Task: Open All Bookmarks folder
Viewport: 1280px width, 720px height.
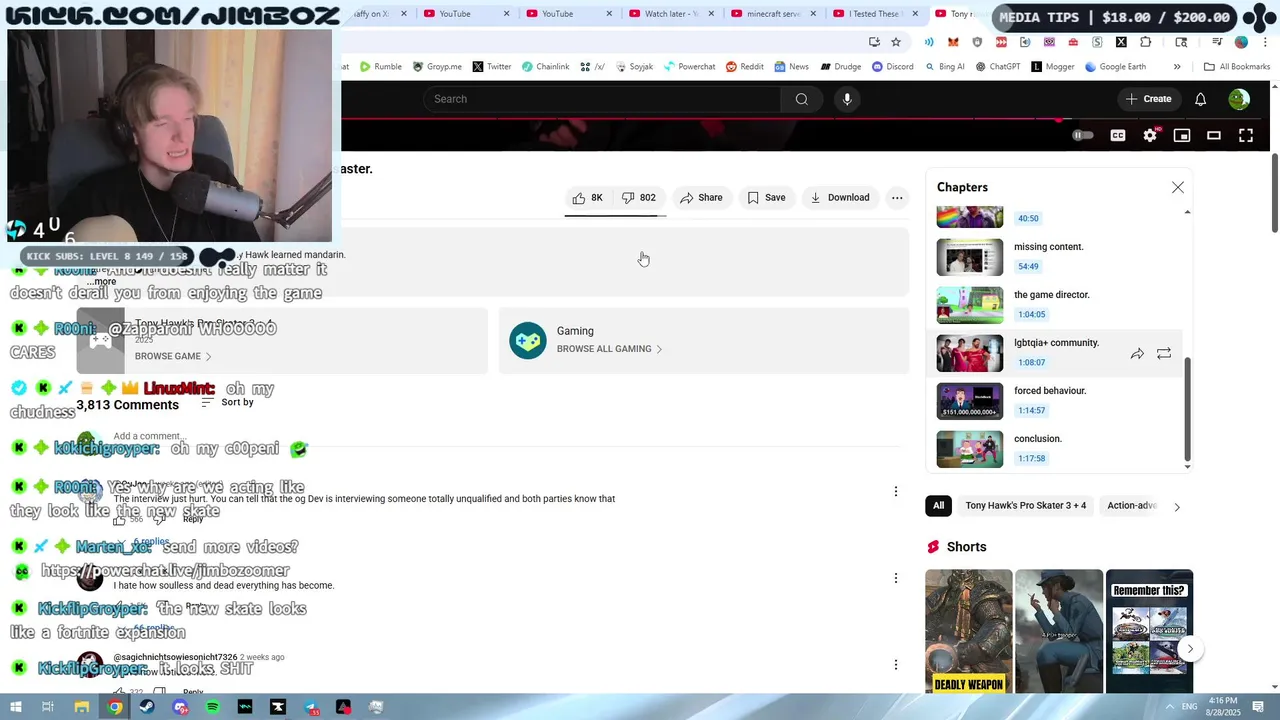Action: click(x=1237, y=67)
